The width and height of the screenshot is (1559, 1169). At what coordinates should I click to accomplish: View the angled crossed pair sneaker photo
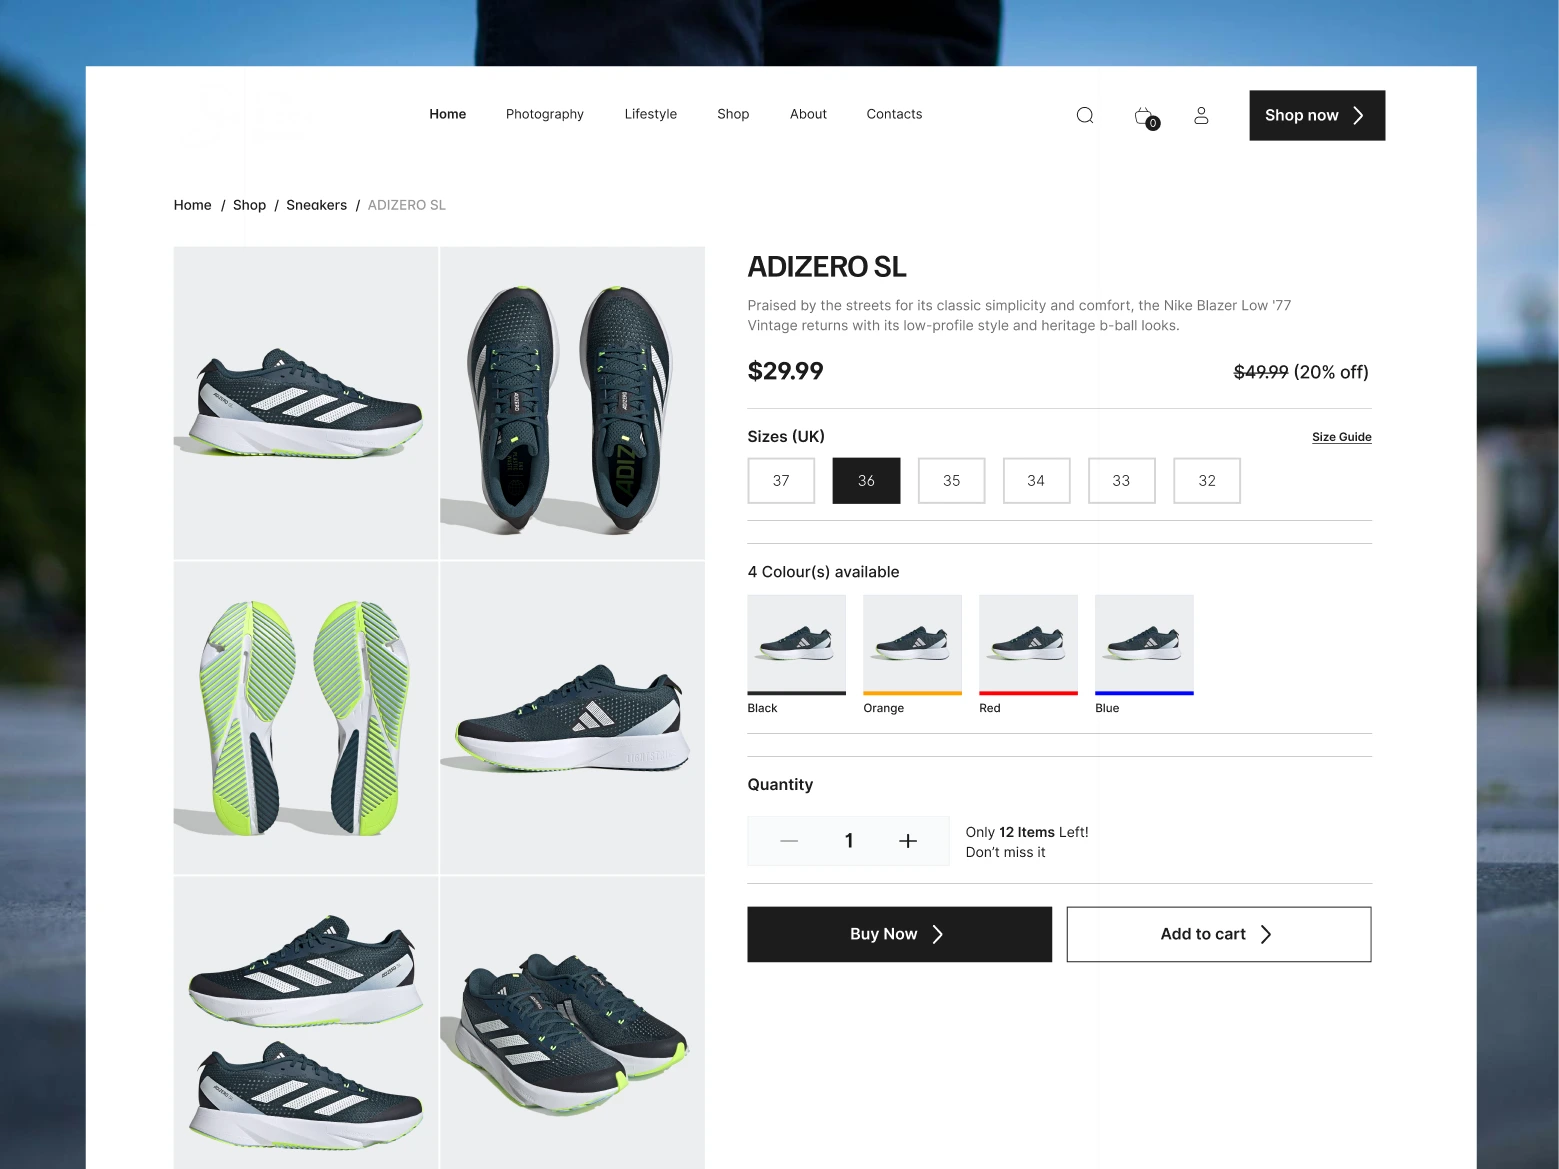point(572,1022)
